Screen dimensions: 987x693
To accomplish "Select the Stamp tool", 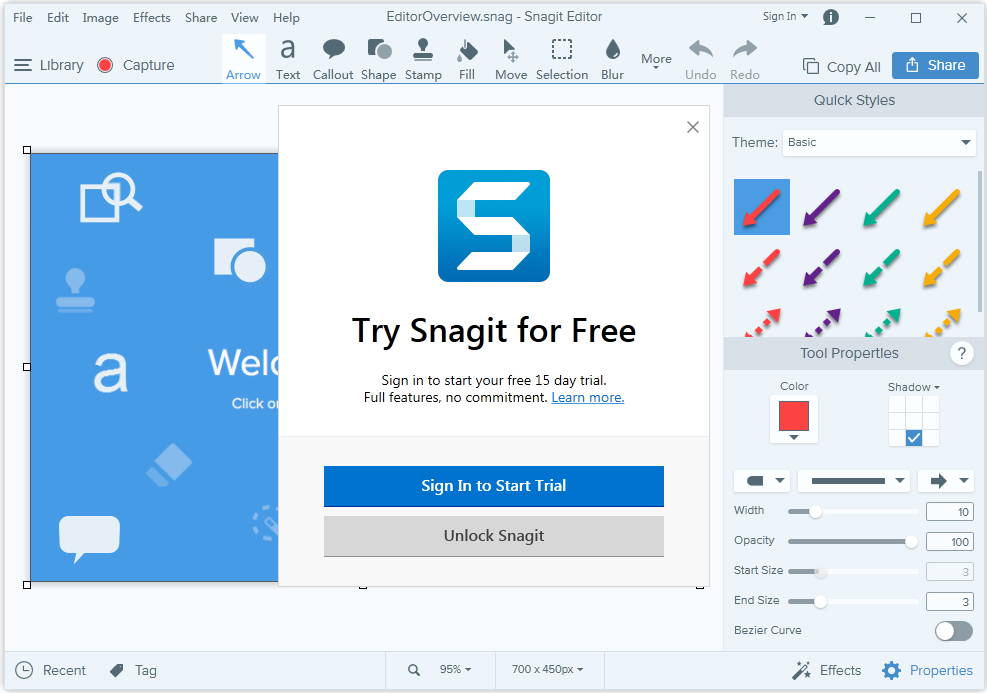I will (423, 59).
